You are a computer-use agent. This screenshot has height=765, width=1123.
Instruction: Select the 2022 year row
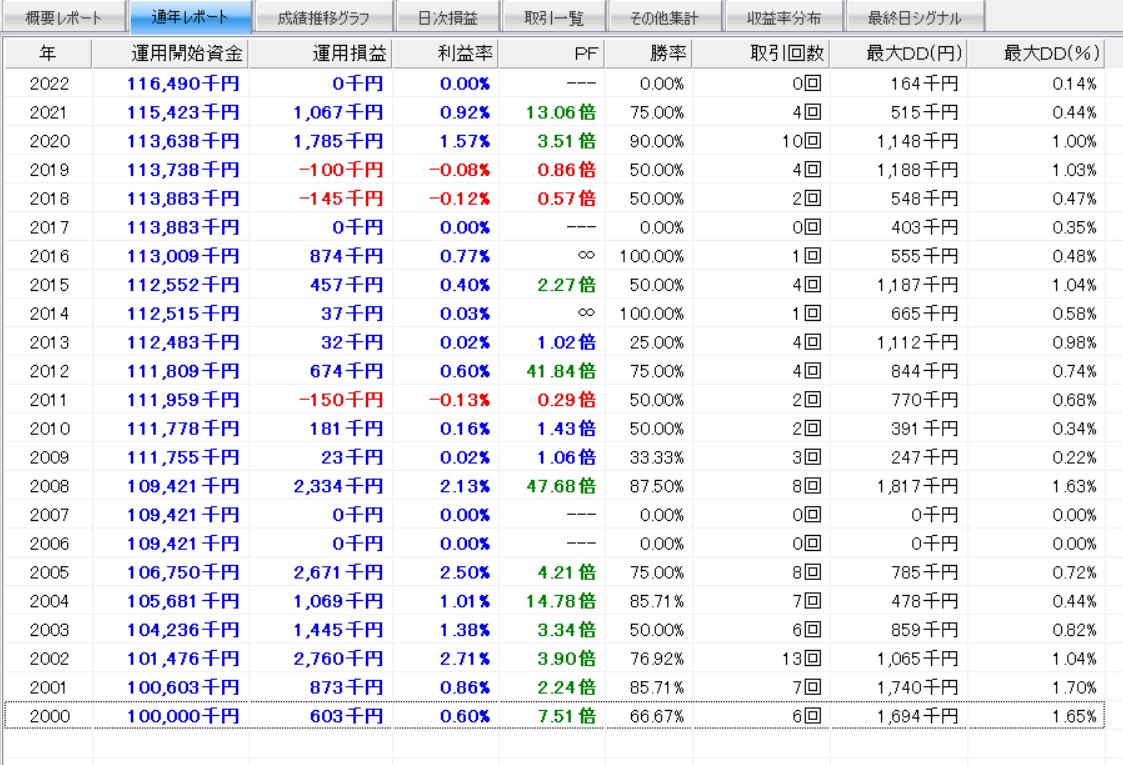point(50,84)
